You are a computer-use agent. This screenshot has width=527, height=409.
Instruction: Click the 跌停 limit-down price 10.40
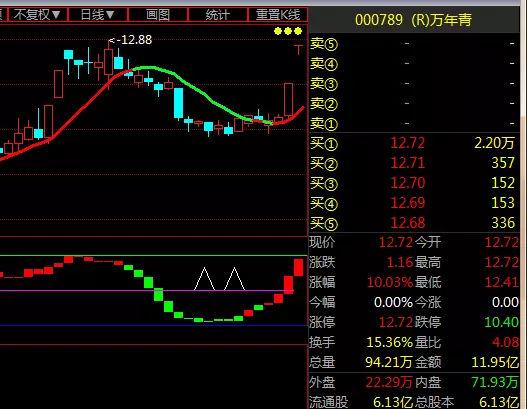501,322
